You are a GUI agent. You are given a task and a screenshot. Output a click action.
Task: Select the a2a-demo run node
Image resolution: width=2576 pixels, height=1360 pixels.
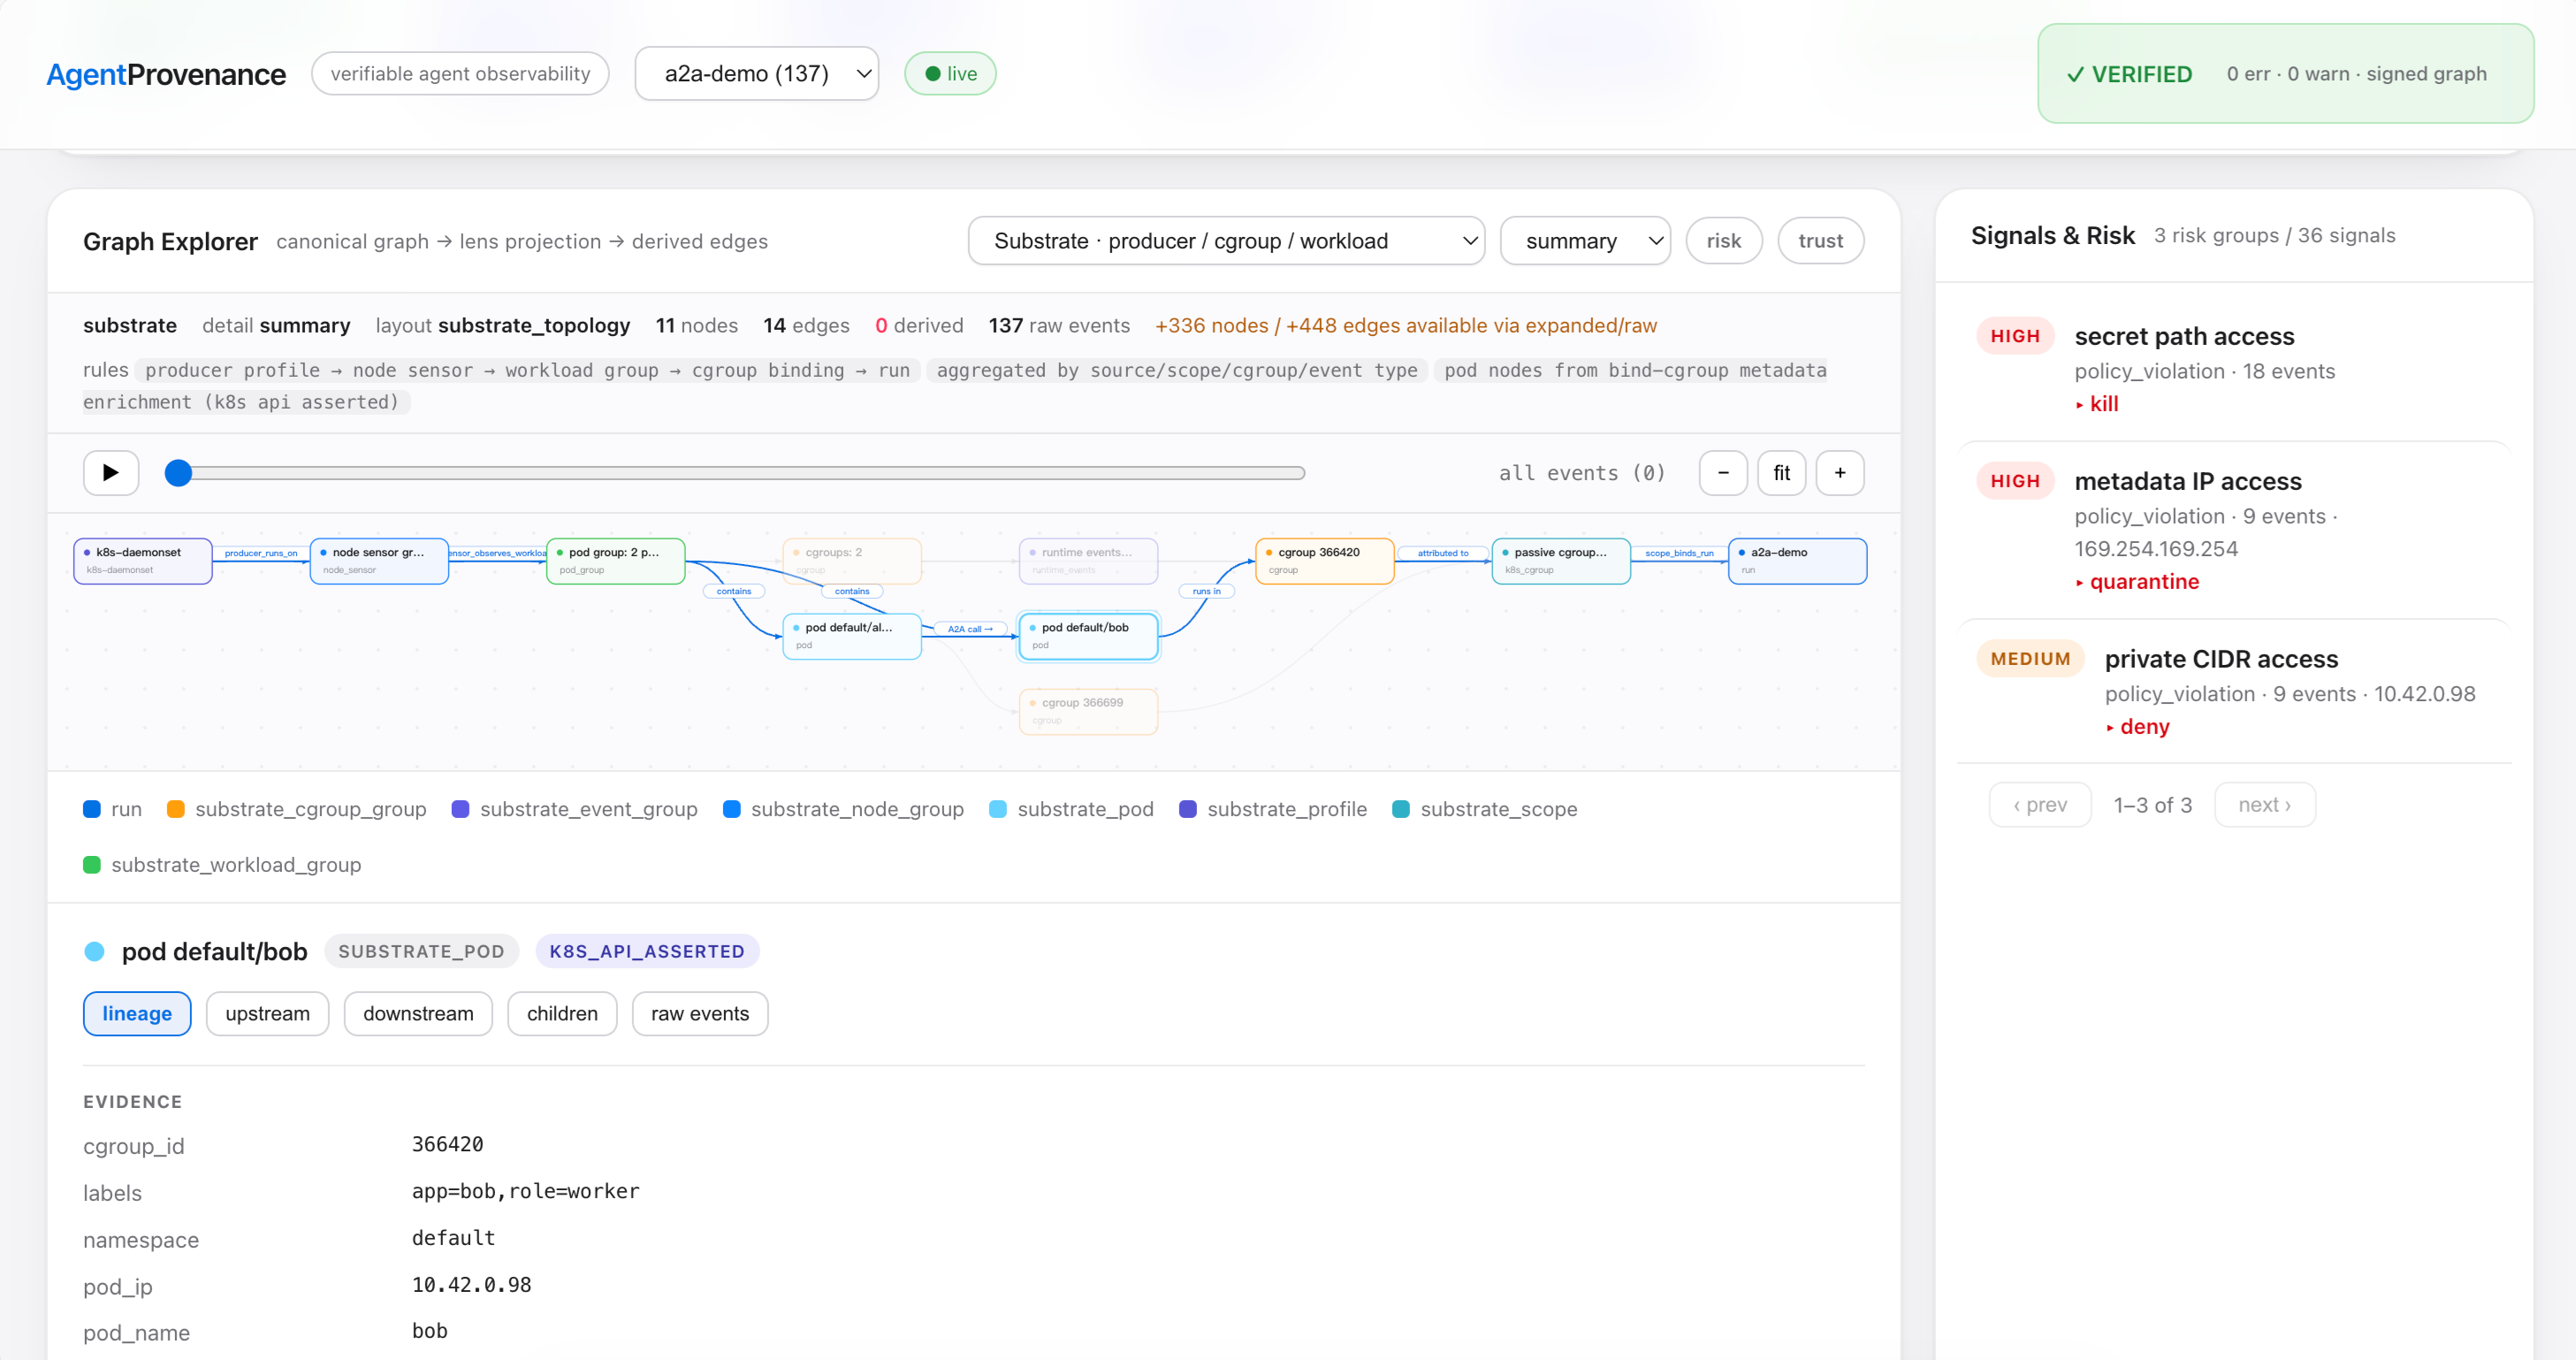click(x=1798, y=561)
